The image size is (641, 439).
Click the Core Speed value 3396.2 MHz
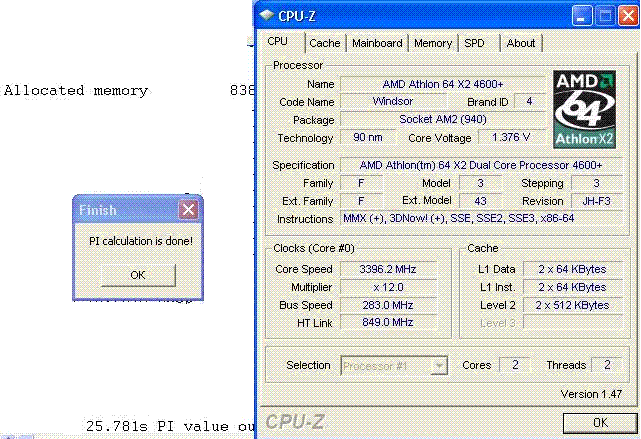point(388,269)
